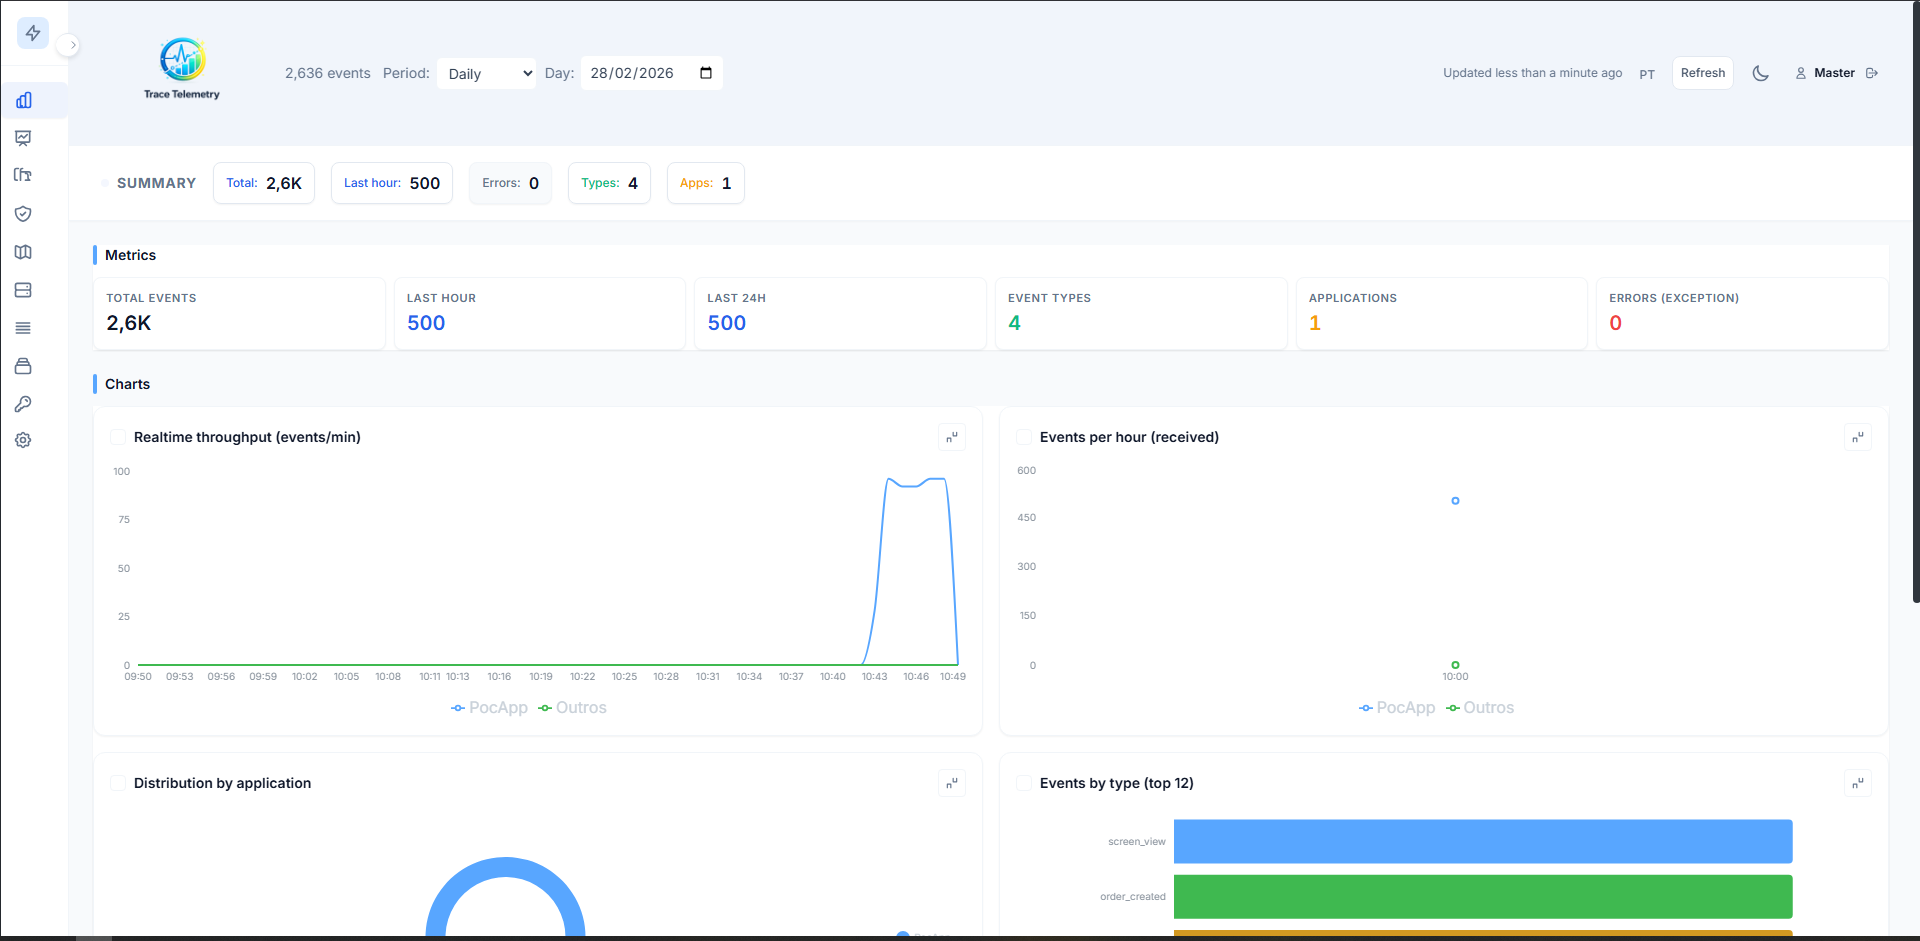1920x941 pixels.
Task: Open the shield check sidebar icon
Action: (x=24, y=214)
